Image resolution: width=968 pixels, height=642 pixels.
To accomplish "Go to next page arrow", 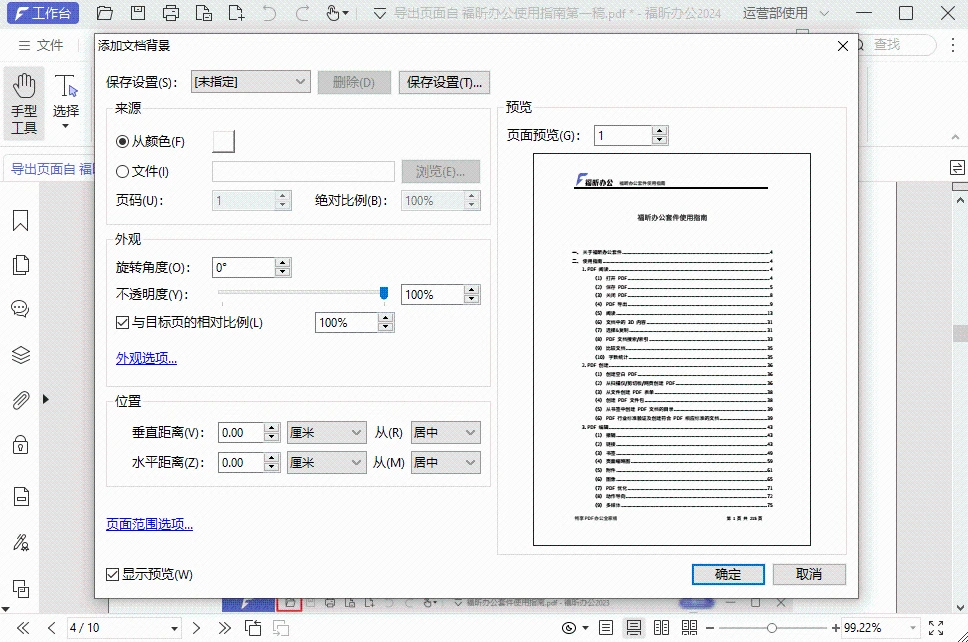I will 196,628.
